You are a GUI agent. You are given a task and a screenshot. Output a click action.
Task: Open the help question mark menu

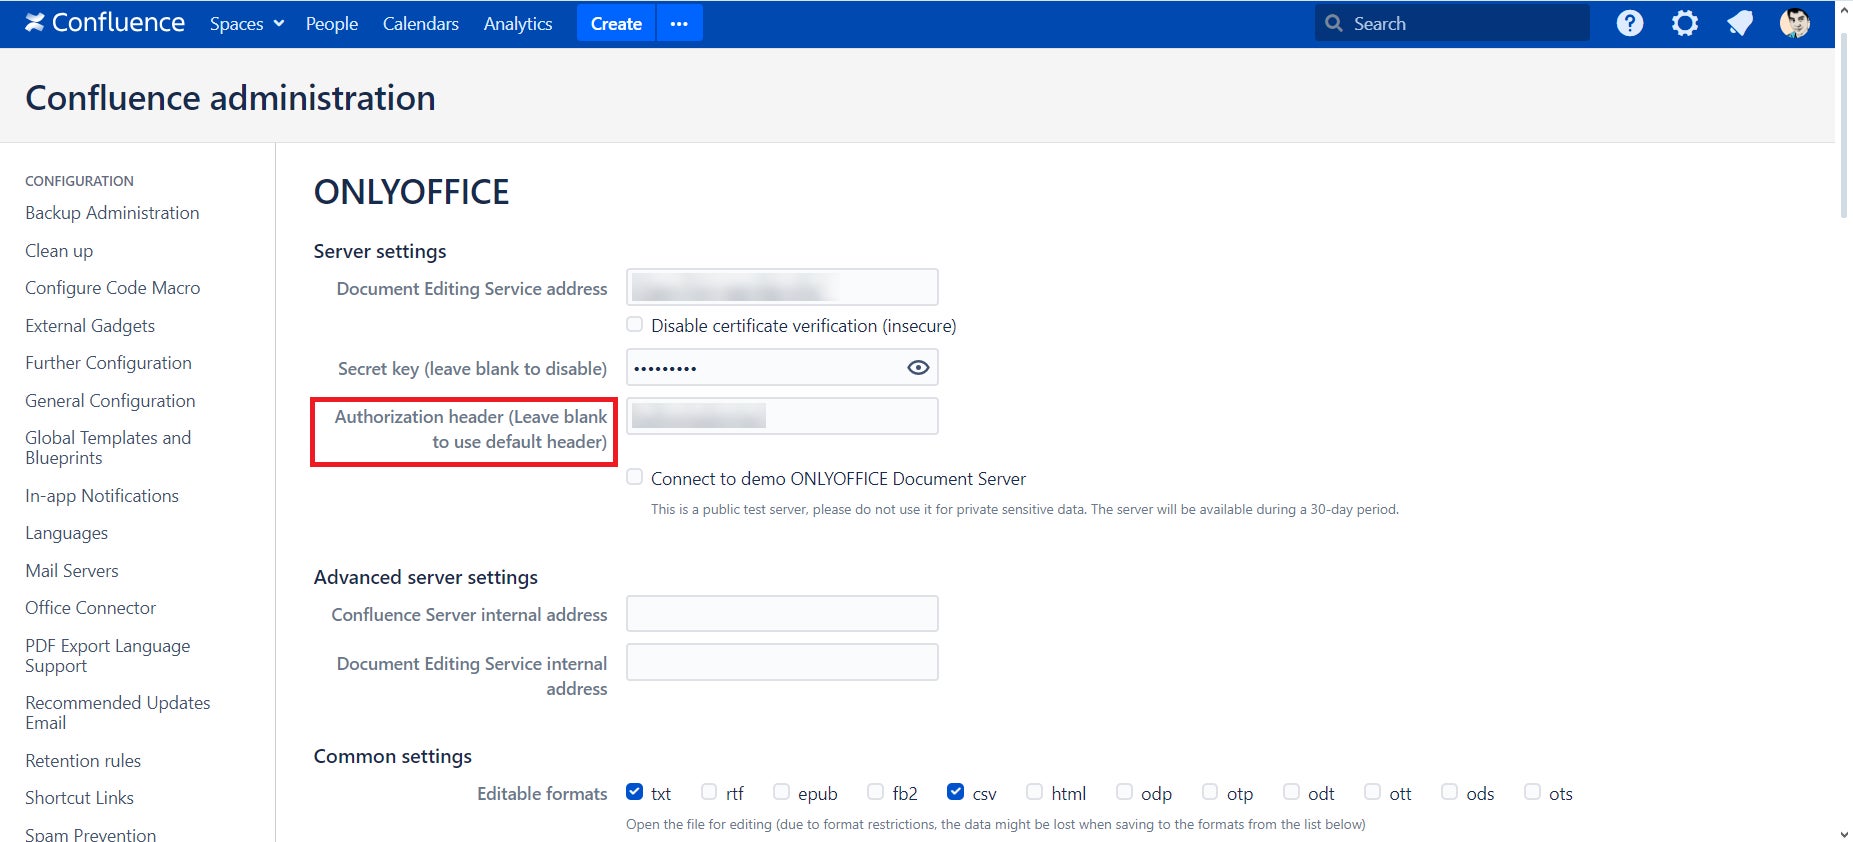coord(1629,23)
